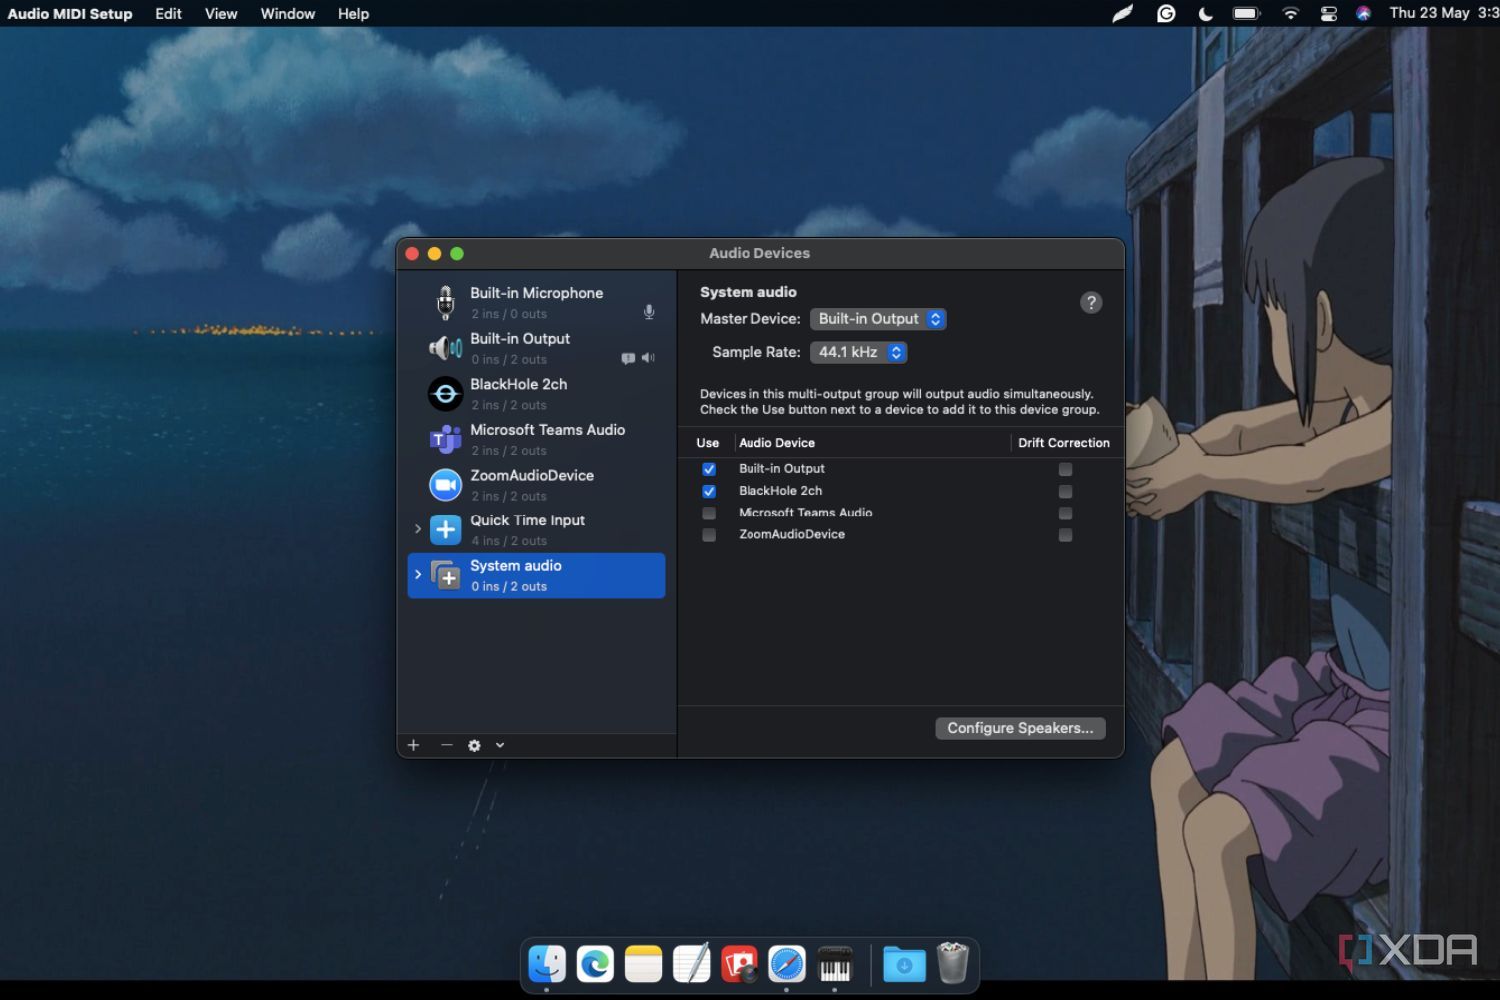
Task: Select the BlackHole 2ch table row name
Action: (781, 491)
